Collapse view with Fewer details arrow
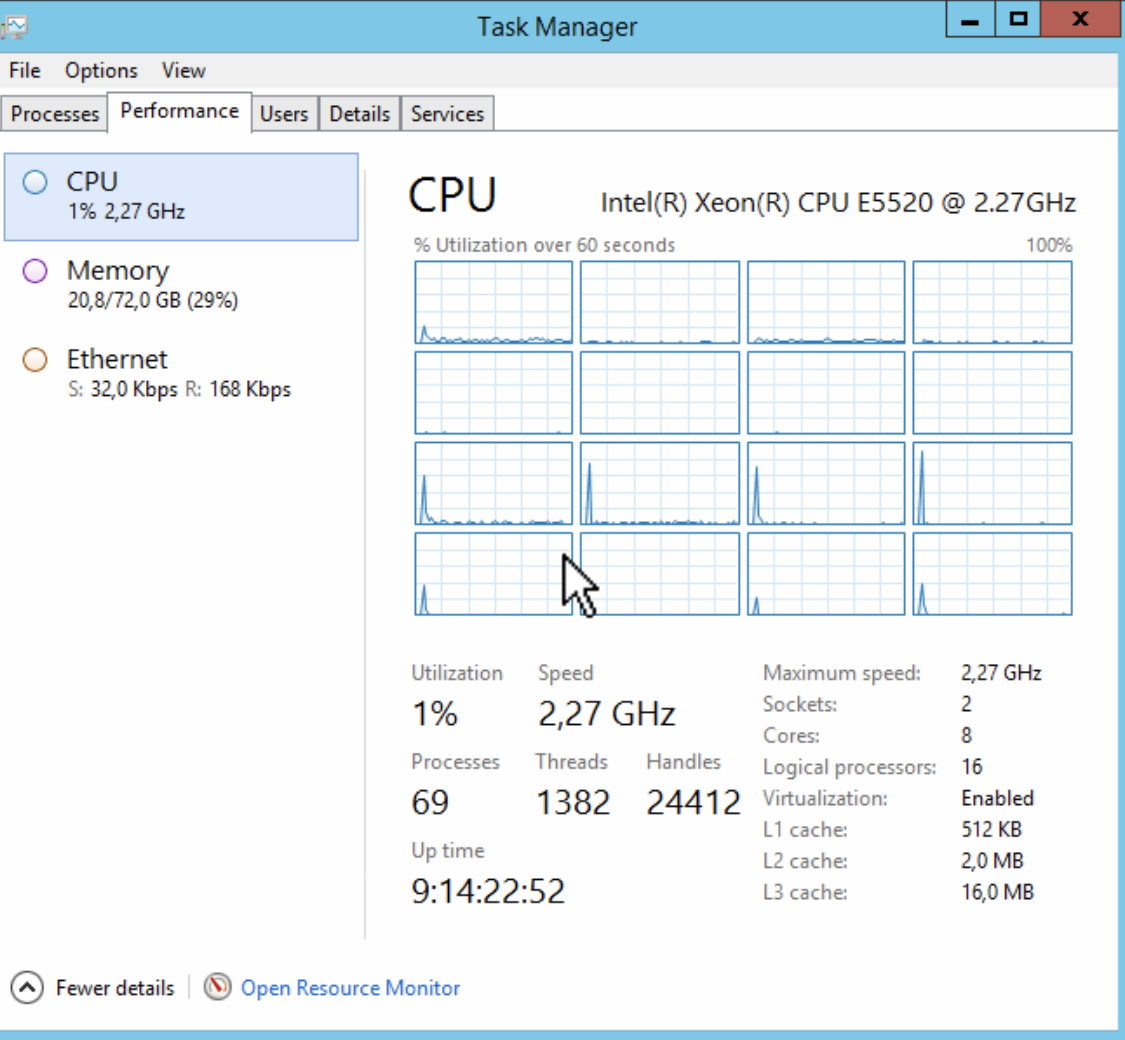The width and height of the screenshot is (1125, 1040). pyautogui.click(x=27, y=988)
